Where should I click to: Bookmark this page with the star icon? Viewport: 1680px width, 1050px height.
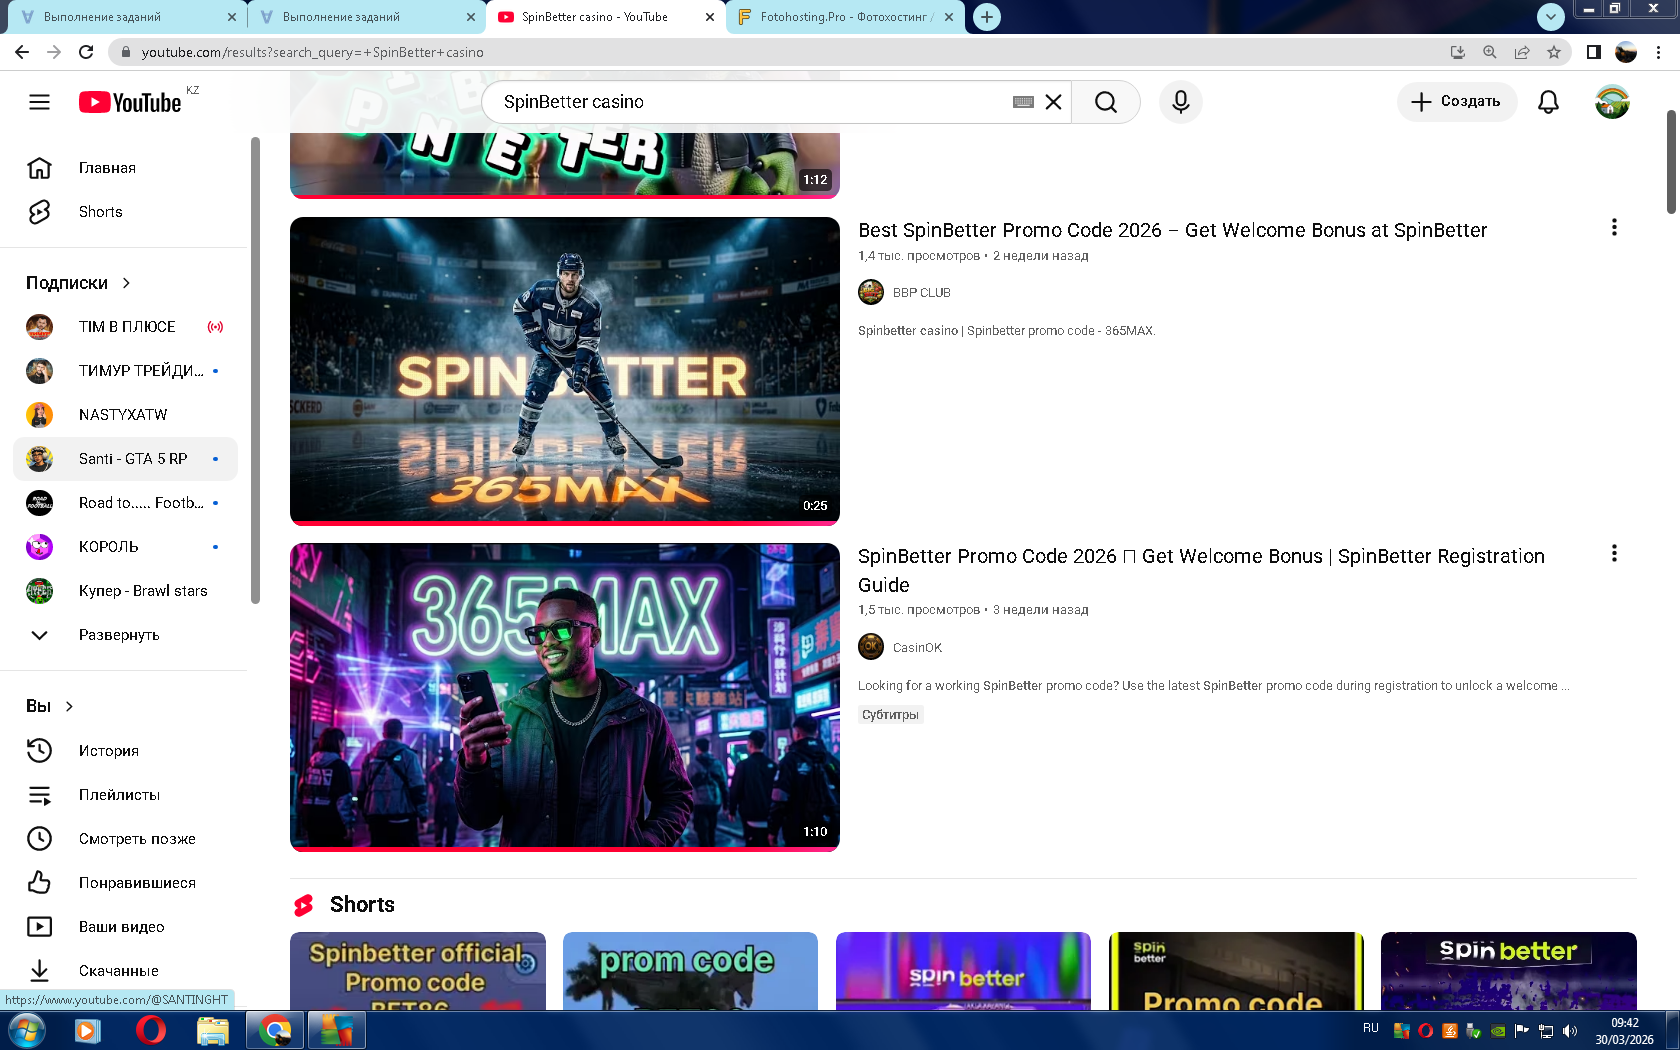pyautogui.click(x=1553, y=52)
